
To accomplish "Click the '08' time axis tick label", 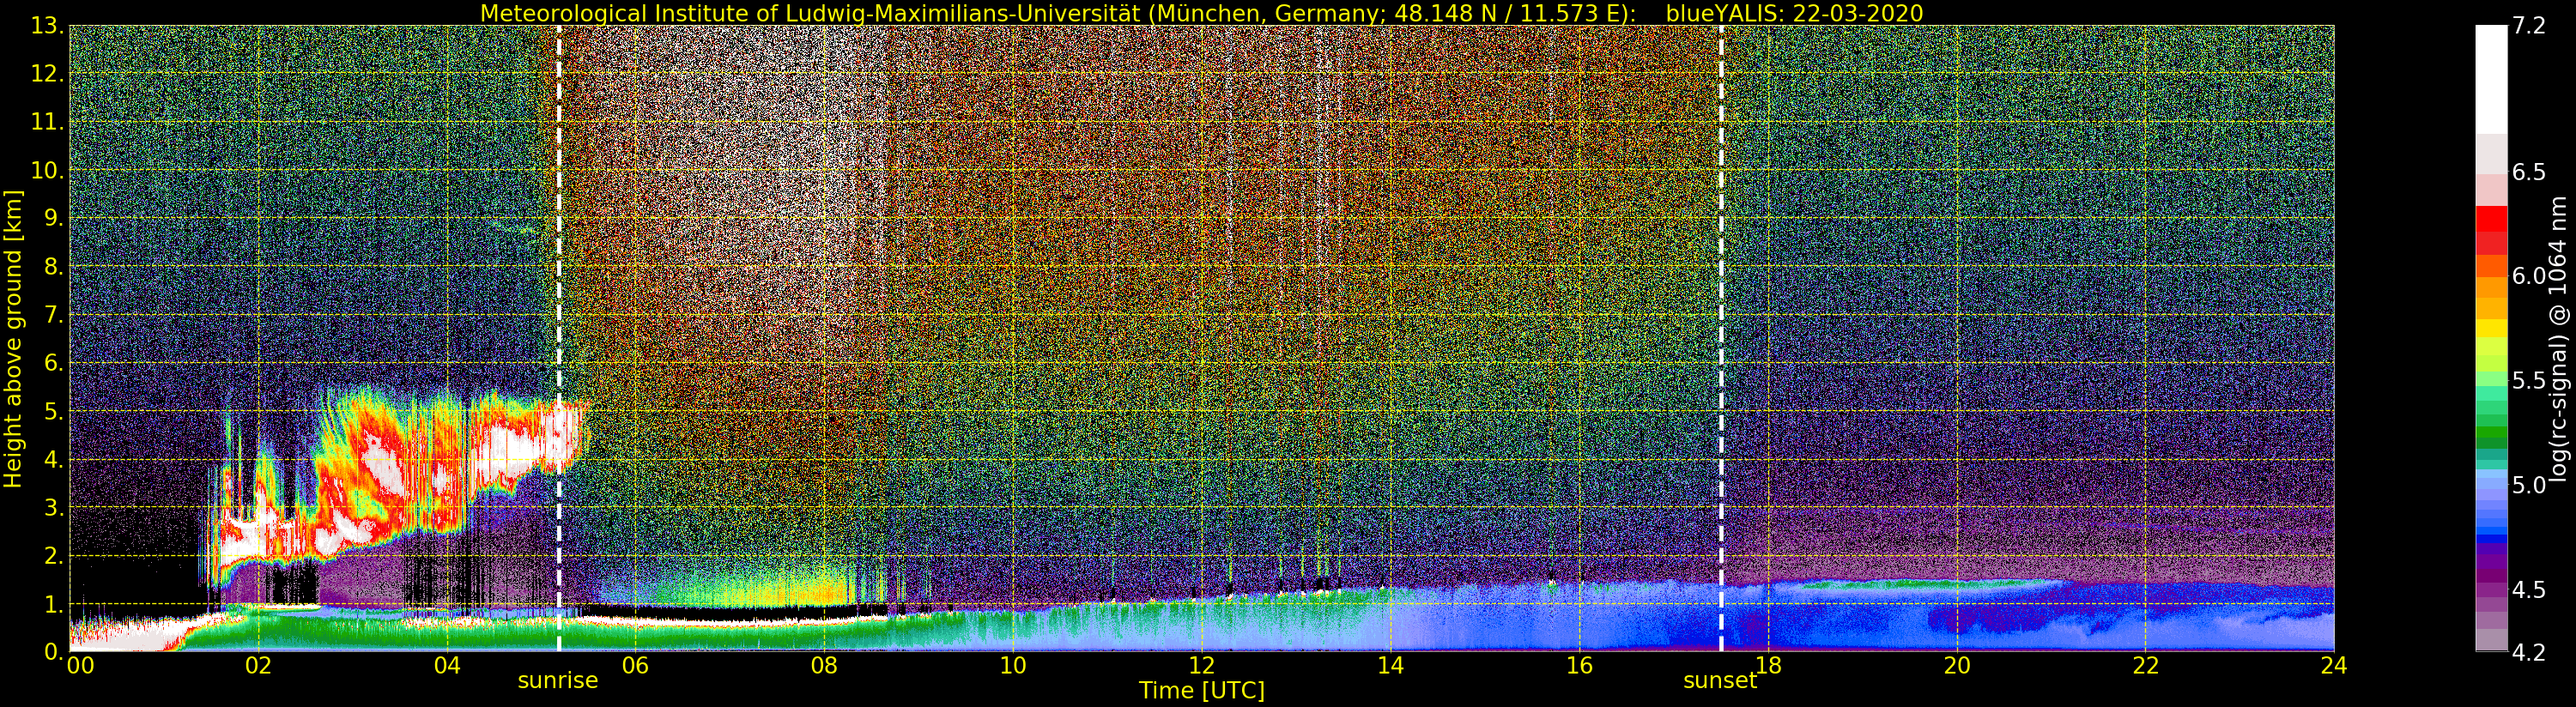I will pyautogui.click(x=824, y=666).
